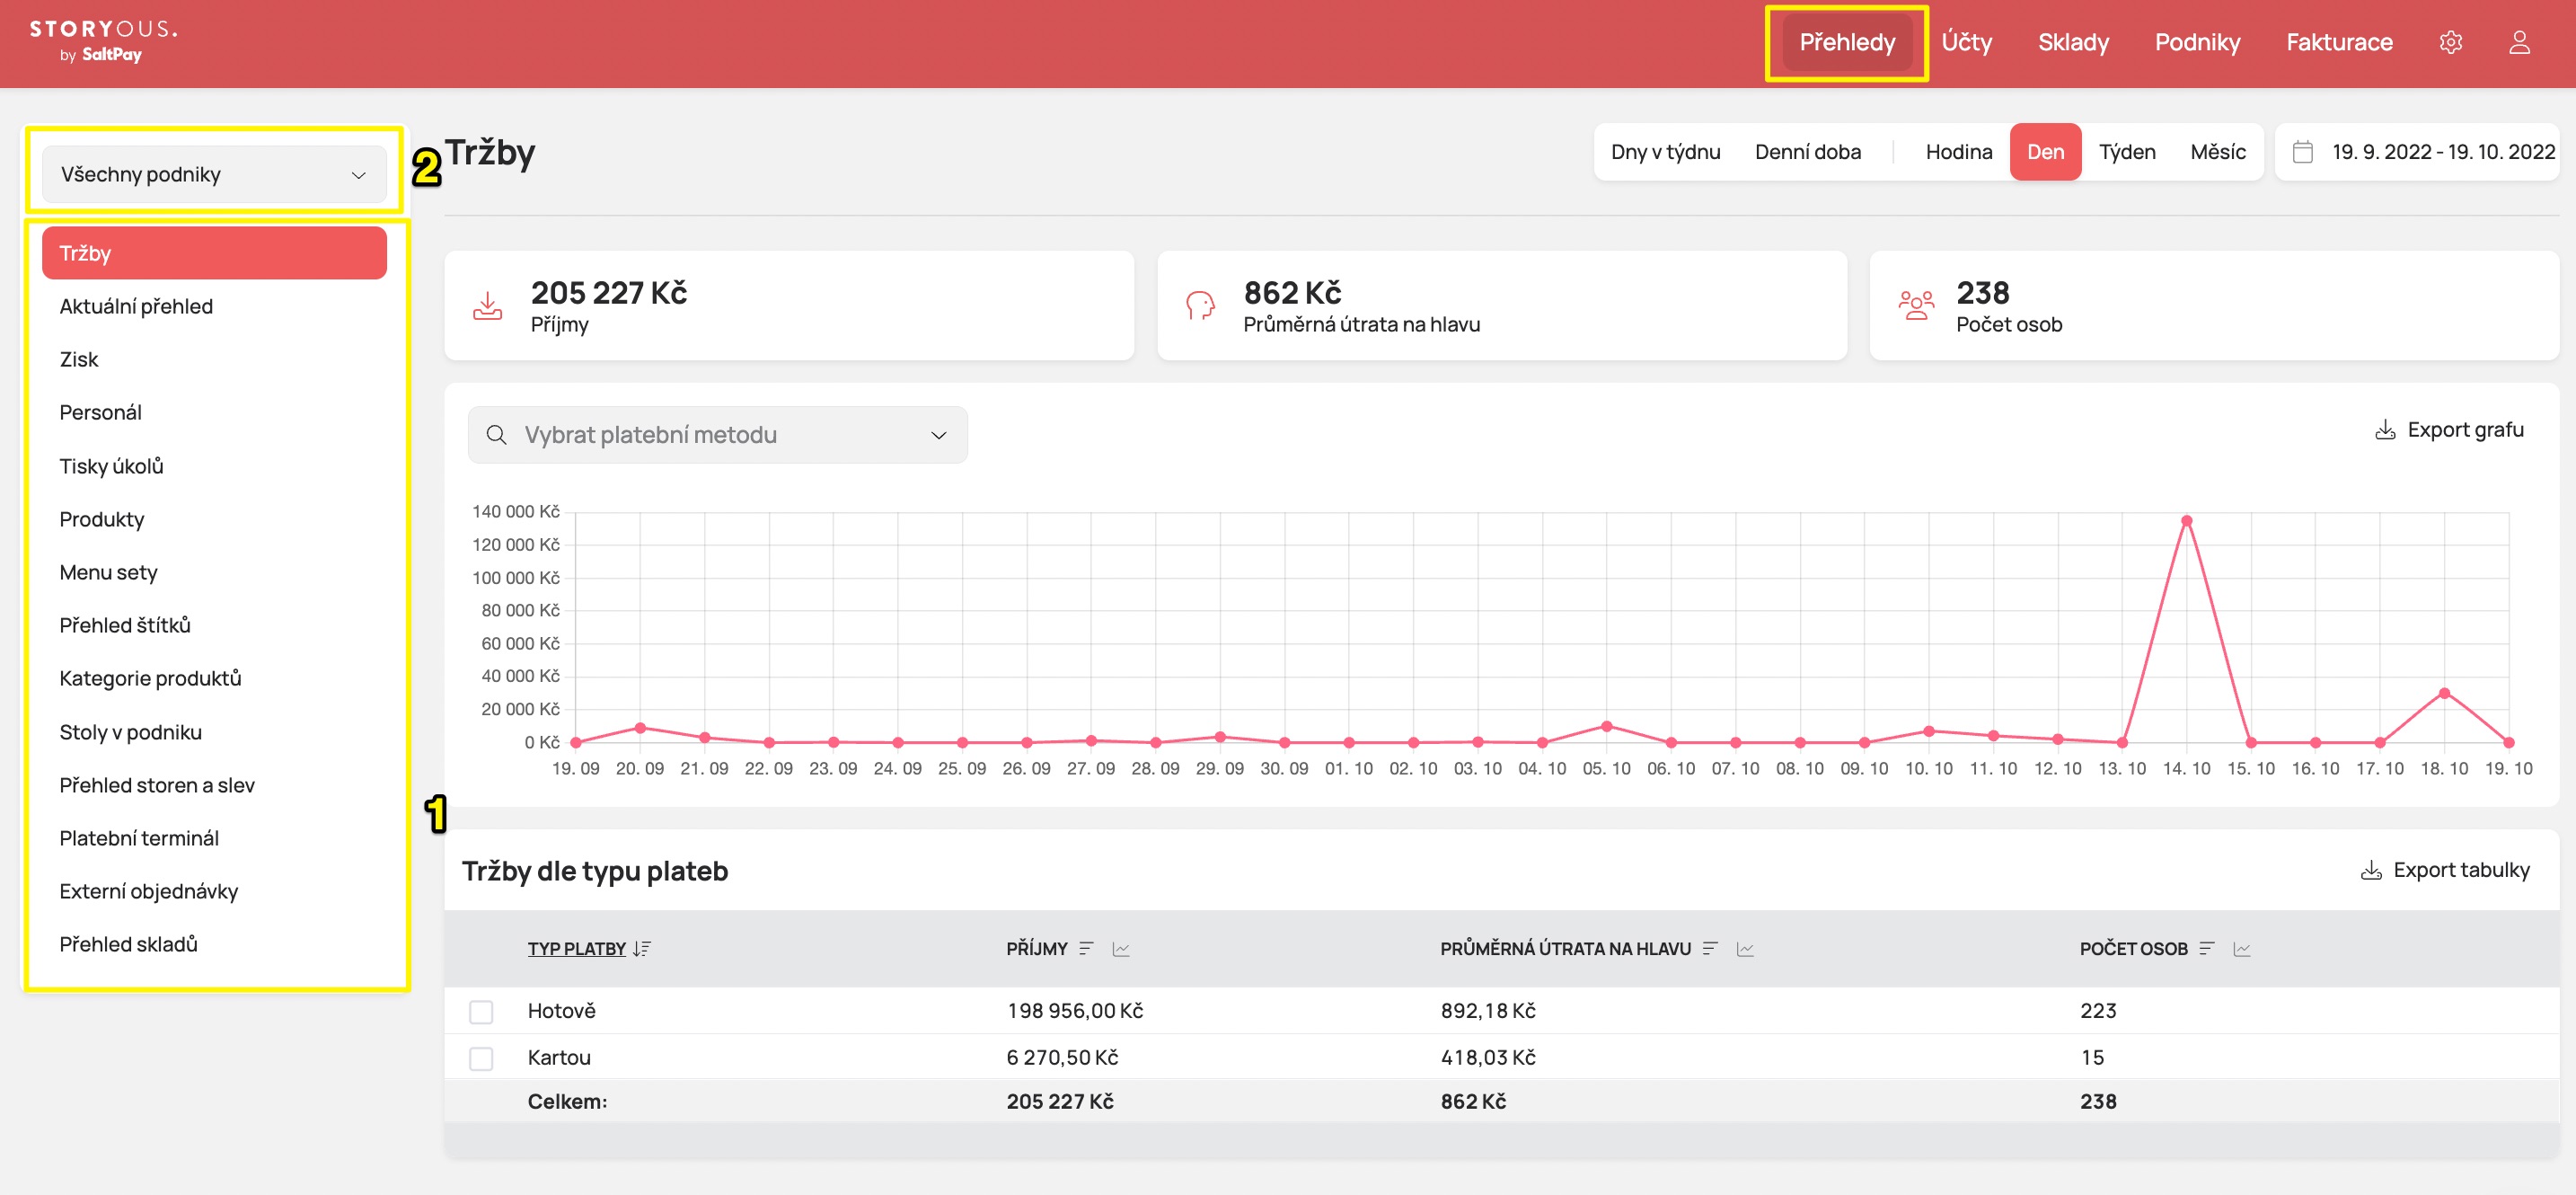Open the Podniky top menu
2576x1195 pixels.
[2197, 42]
